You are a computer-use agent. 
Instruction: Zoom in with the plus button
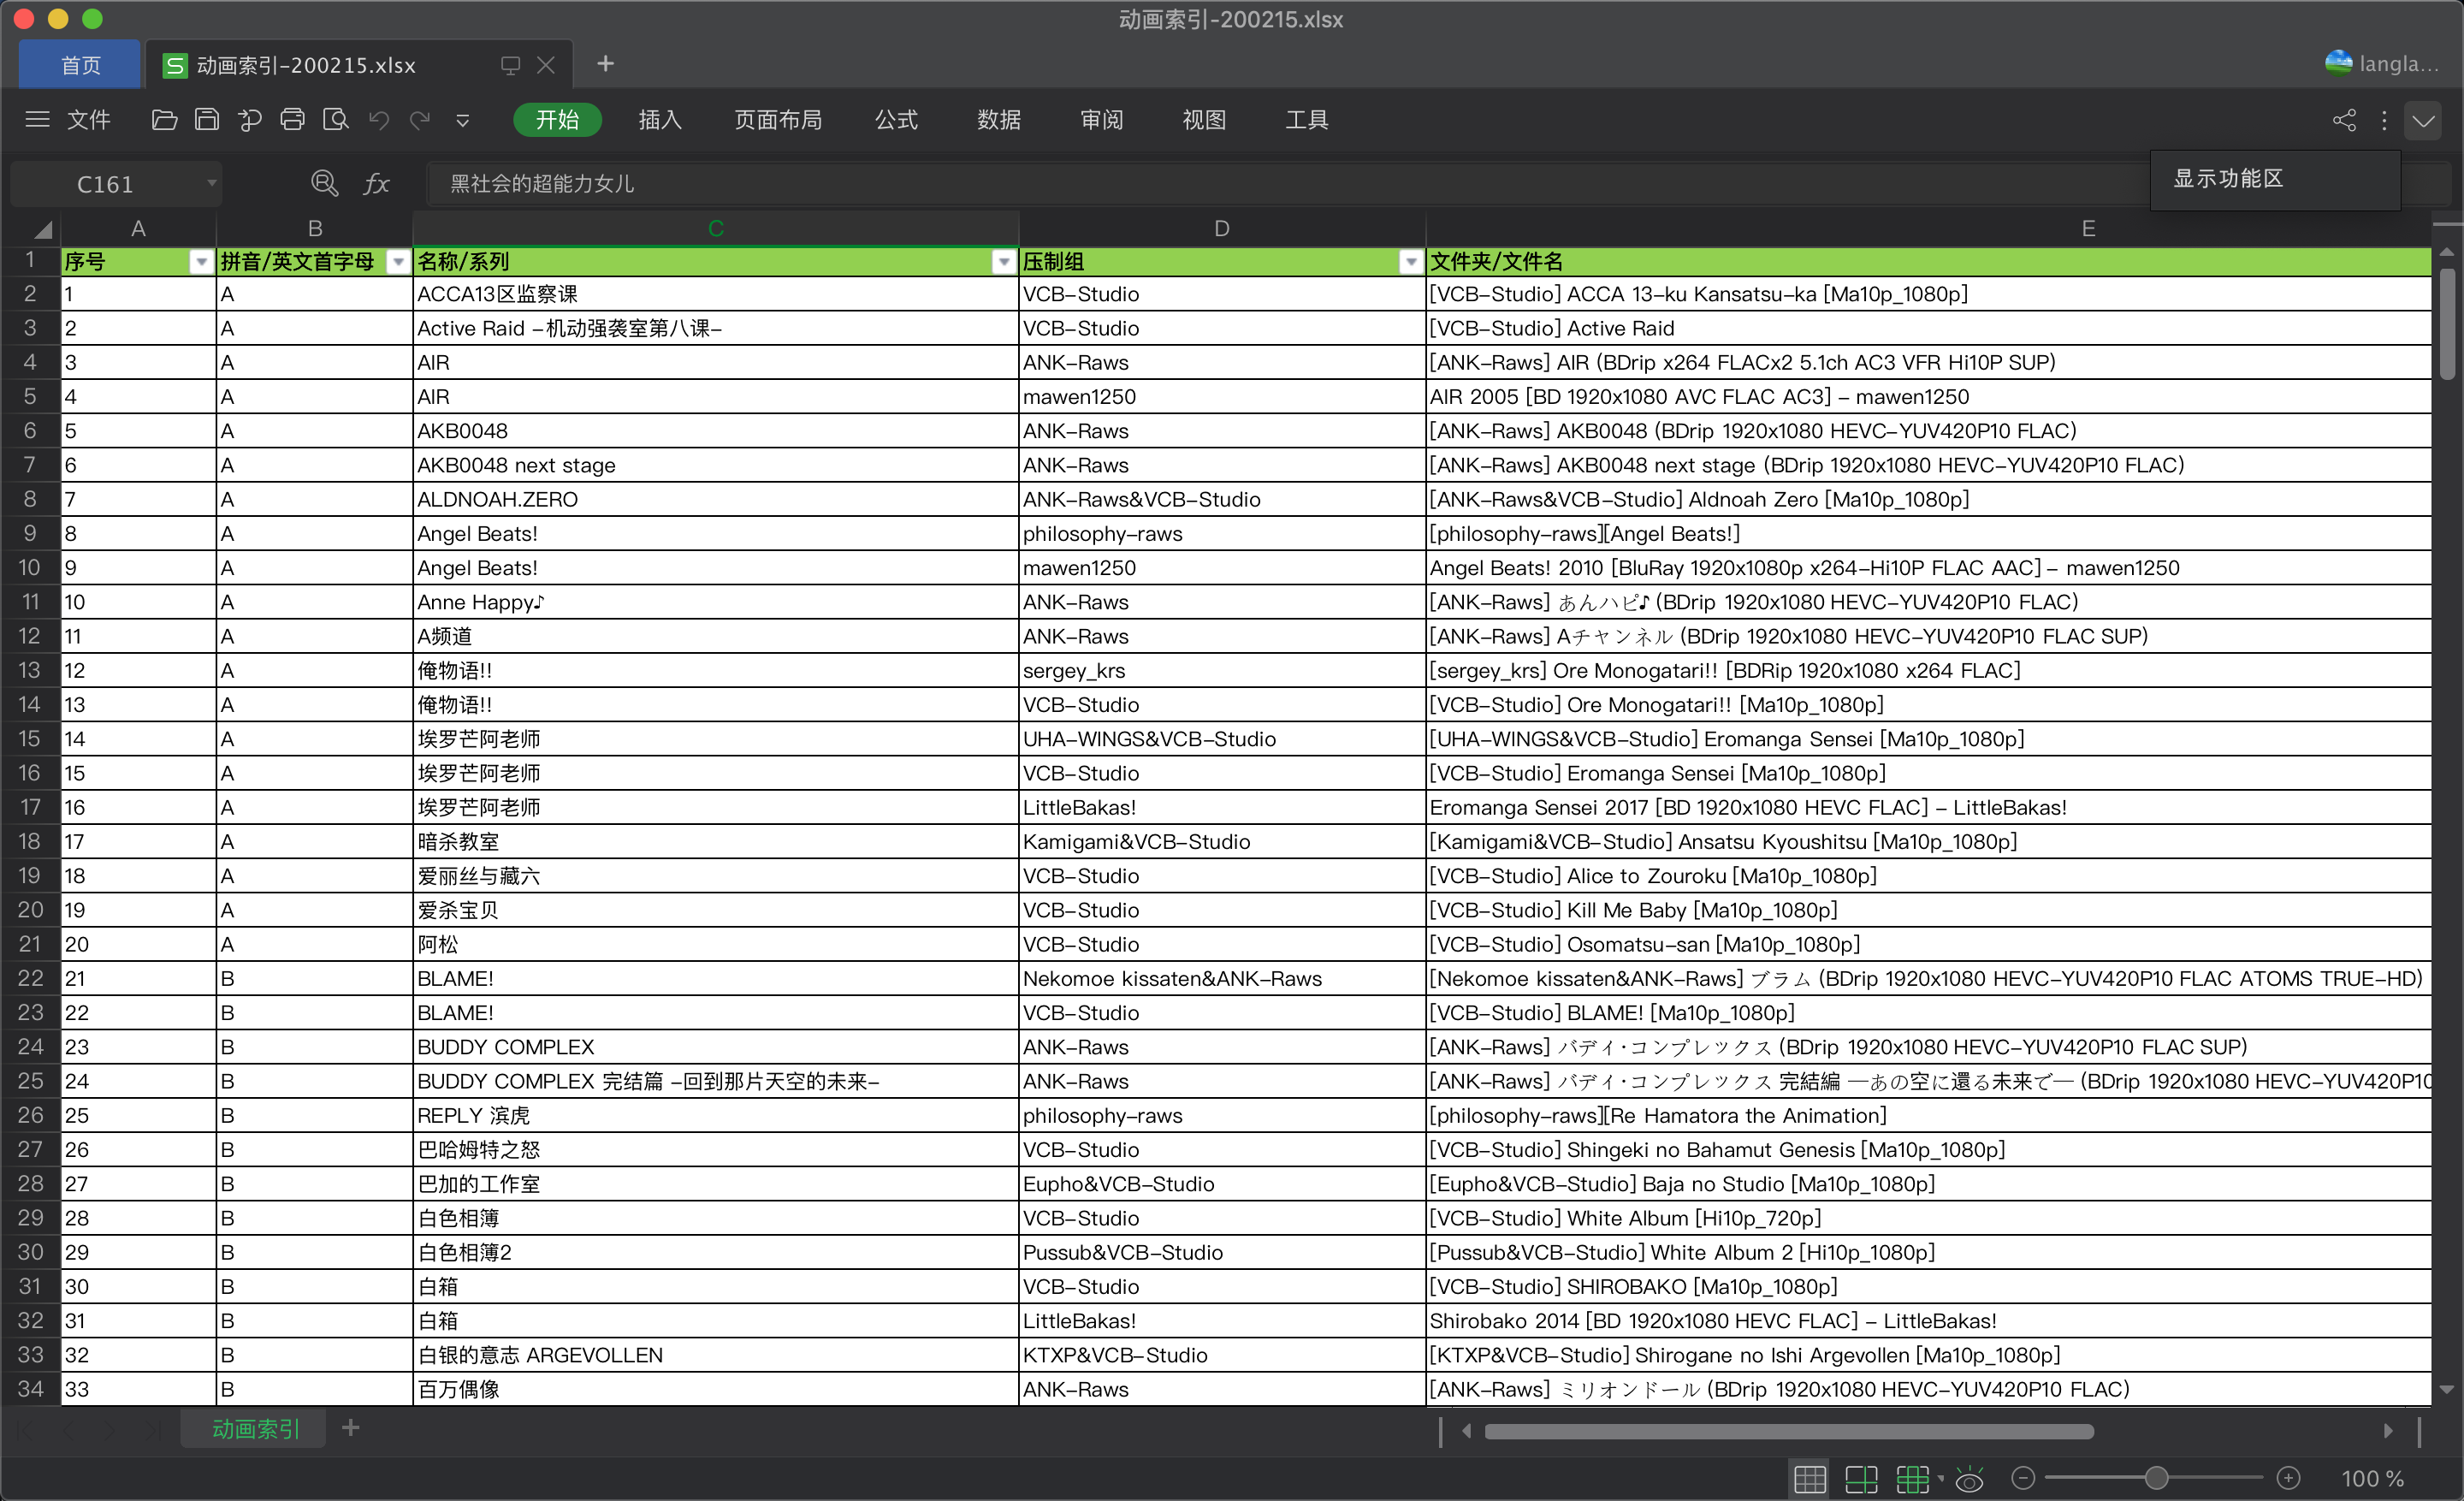point(2289,1478)
